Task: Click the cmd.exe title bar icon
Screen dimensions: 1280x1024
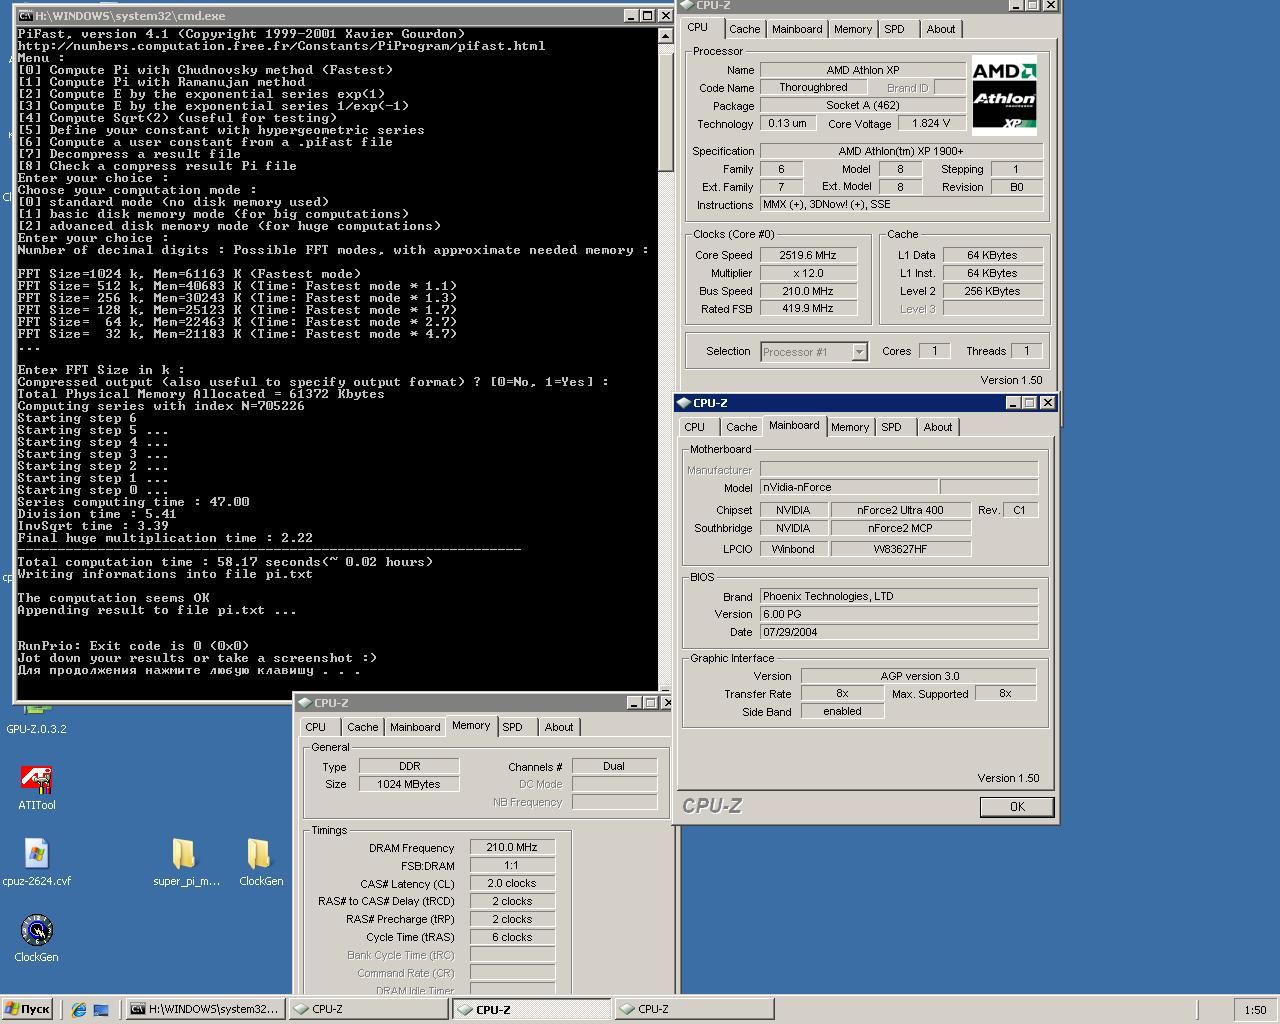Action: (x=25, y=16)
